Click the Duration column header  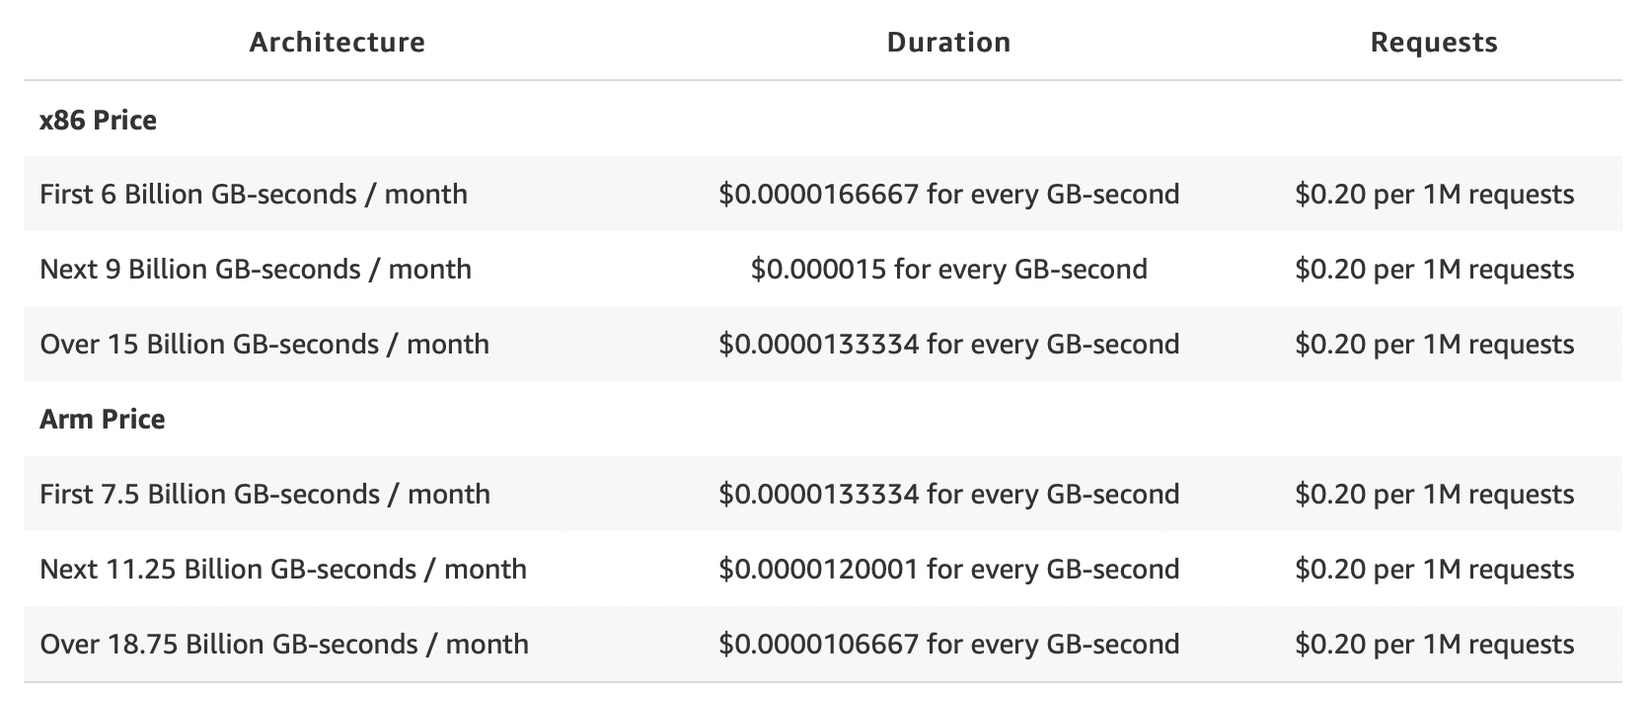tap(948, 42)
